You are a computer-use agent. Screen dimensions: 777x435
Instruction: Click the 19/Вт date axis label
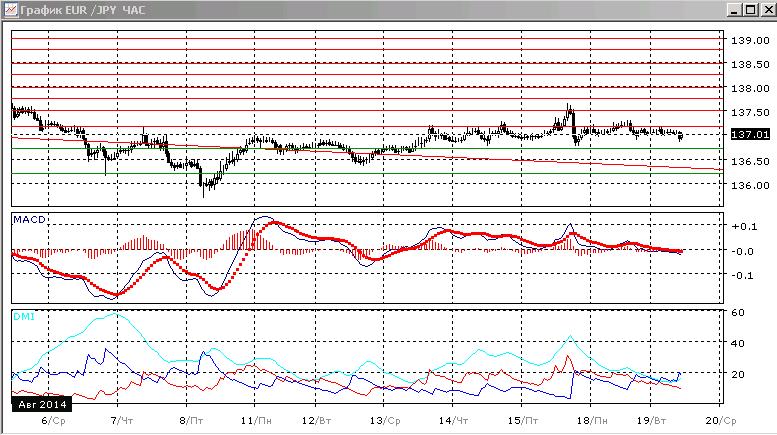(x=651, y=421)
